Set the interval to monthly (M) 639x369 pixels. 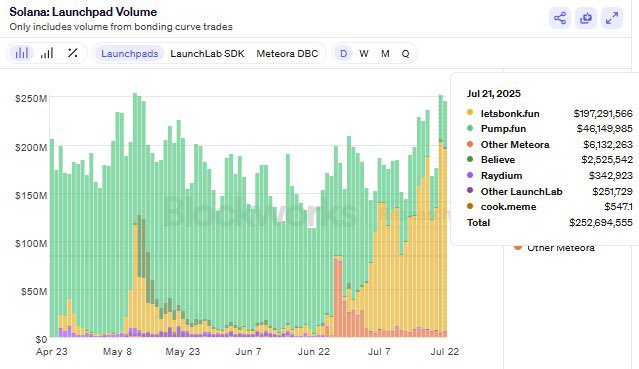[x=385, y=53]
